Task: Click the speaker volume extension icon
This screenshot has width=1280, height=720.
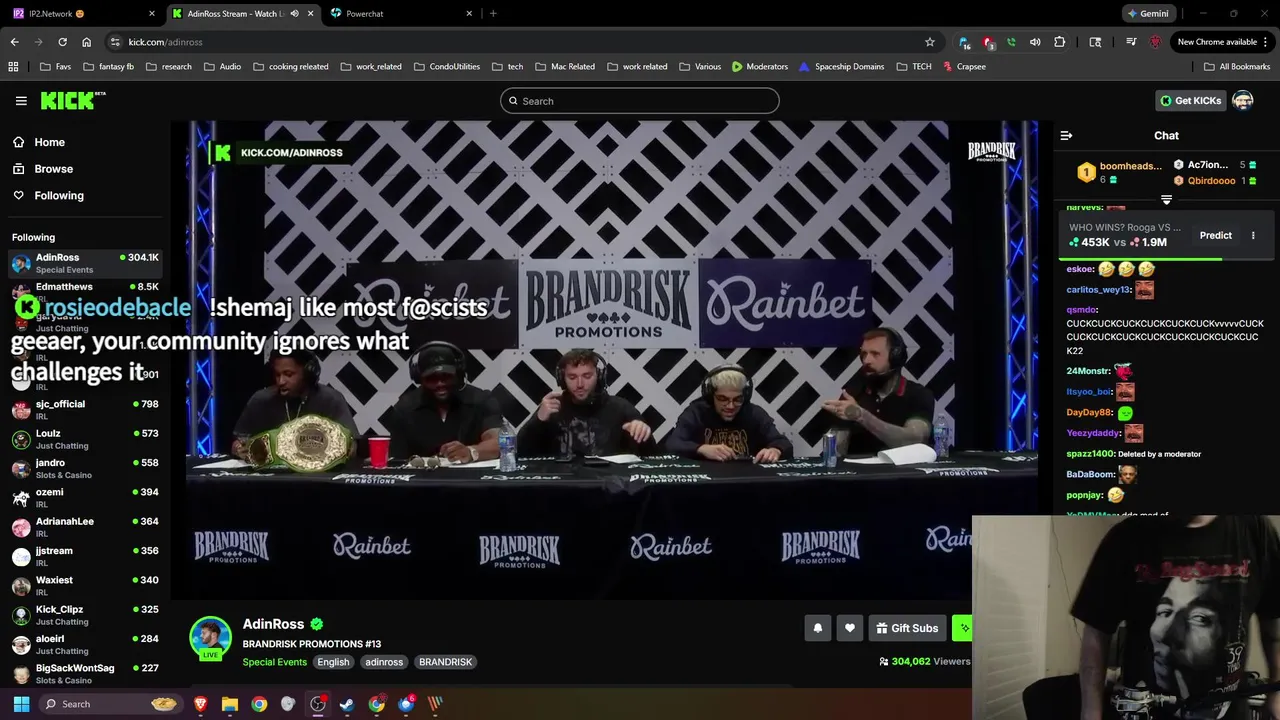Action: coord(1035,42)
